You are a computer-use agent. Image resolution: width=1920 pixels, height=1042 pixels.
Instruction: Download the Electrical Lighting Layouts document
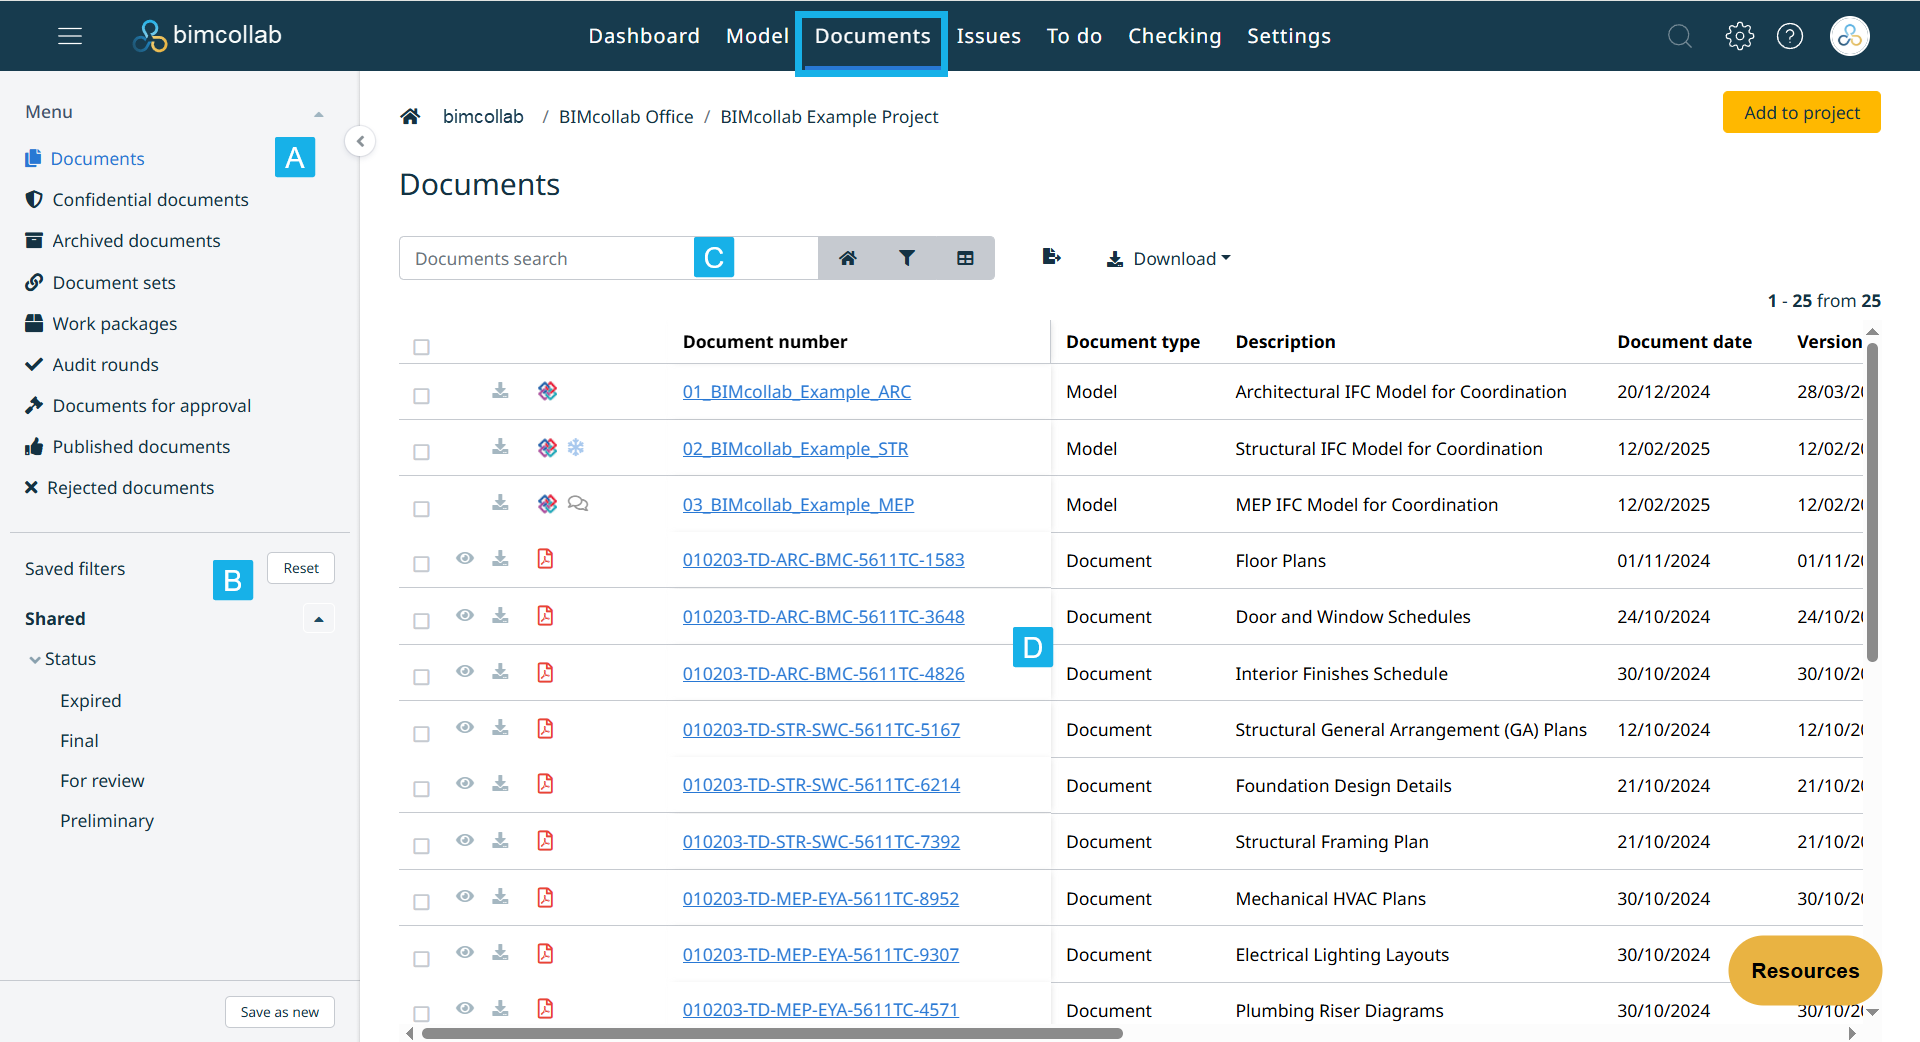(500, 953)
